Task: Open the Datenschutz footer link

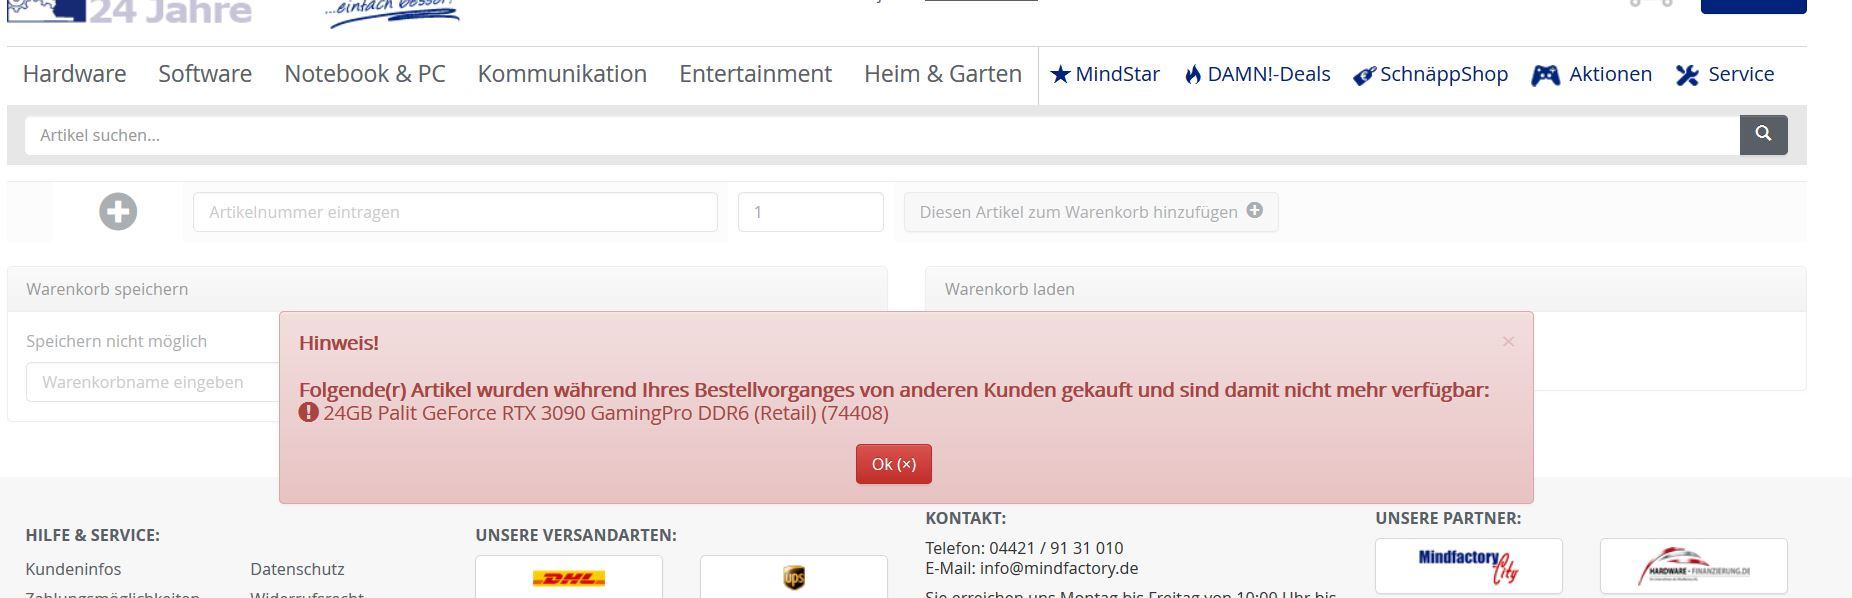Action: [x=297, y=569]
